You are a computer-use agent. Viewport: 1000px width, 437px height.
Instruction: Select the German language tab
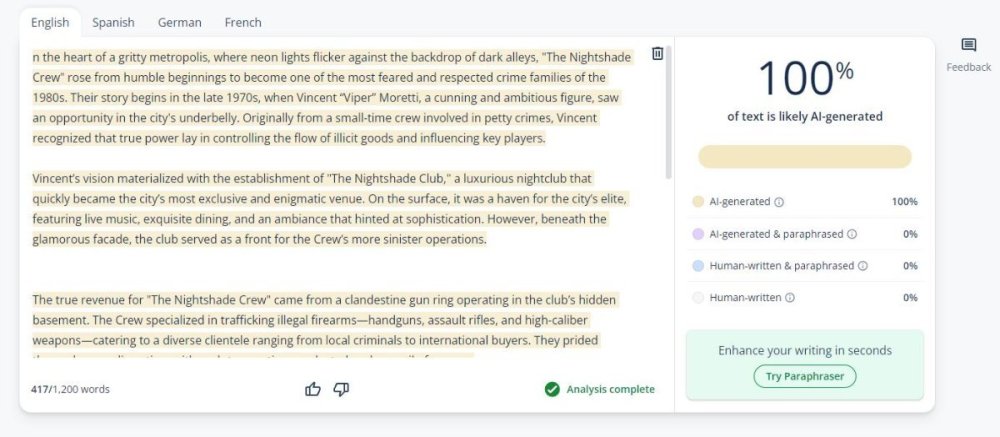(179, 22)
